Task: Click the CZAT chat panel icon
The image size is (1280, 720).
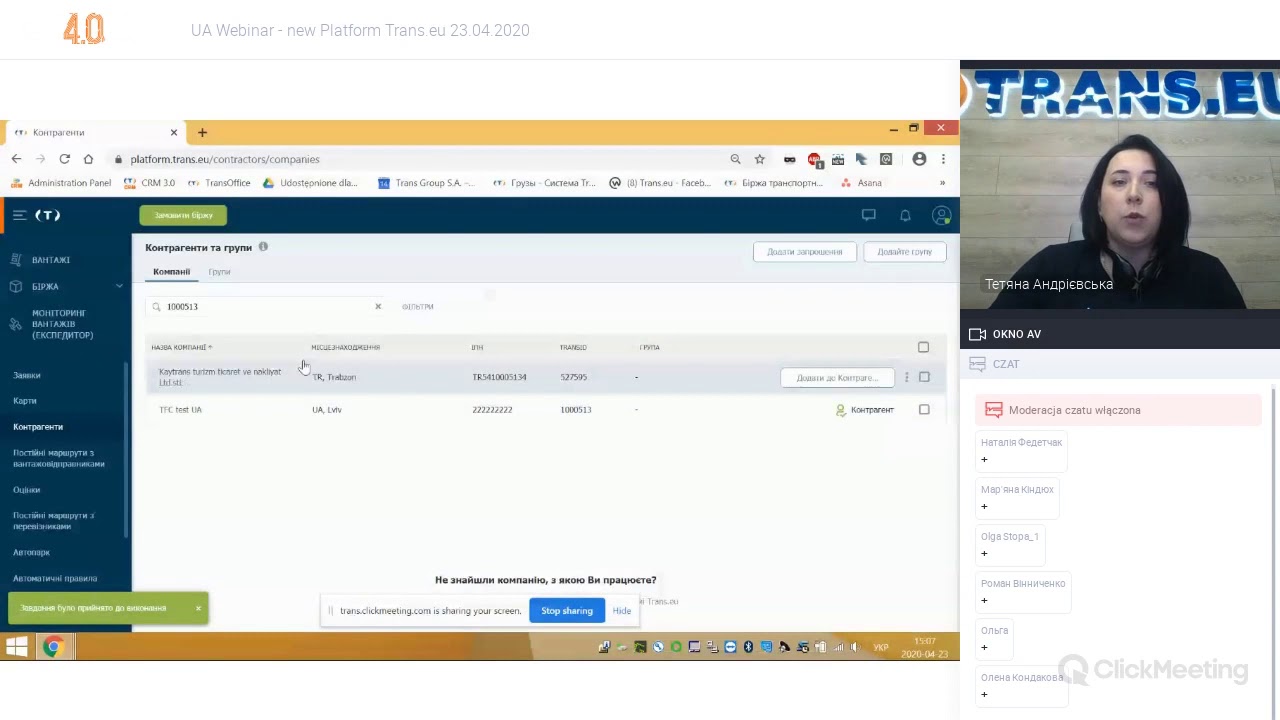Action: click(x=978, y=364)
